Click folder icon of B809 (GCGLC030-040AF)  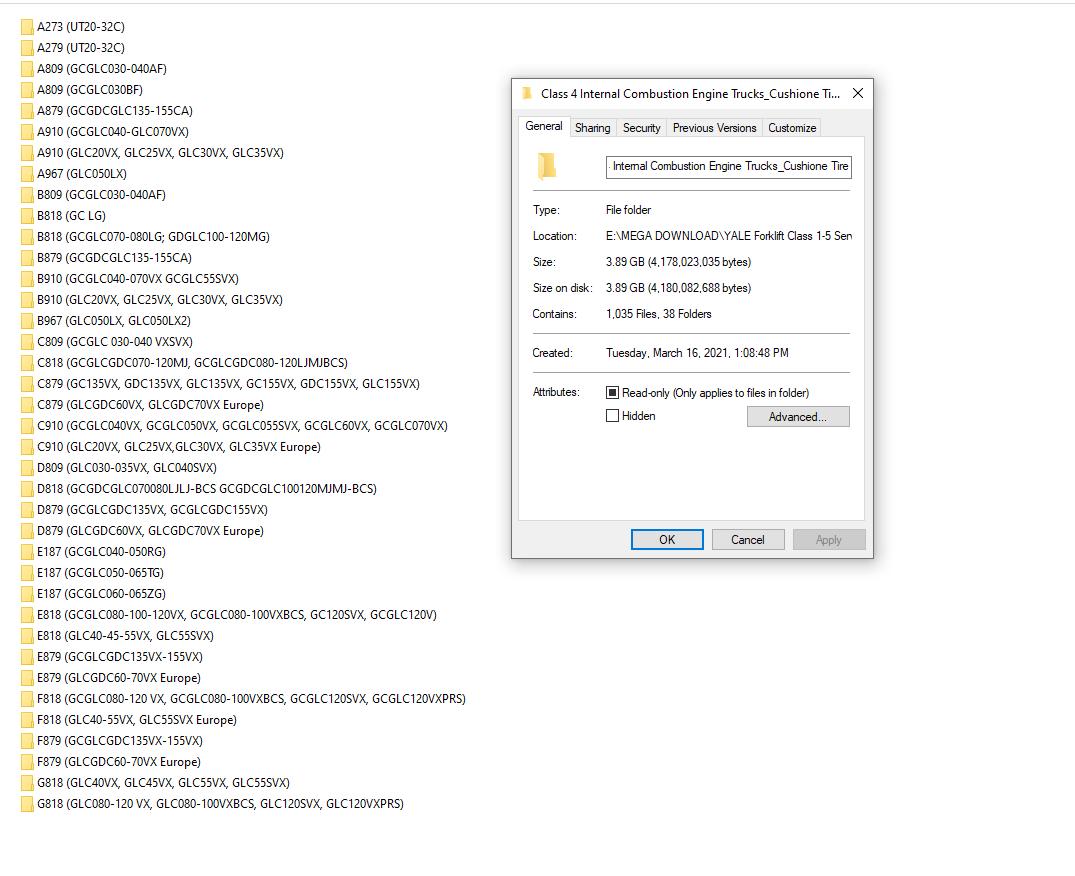(x=27, y=195)
